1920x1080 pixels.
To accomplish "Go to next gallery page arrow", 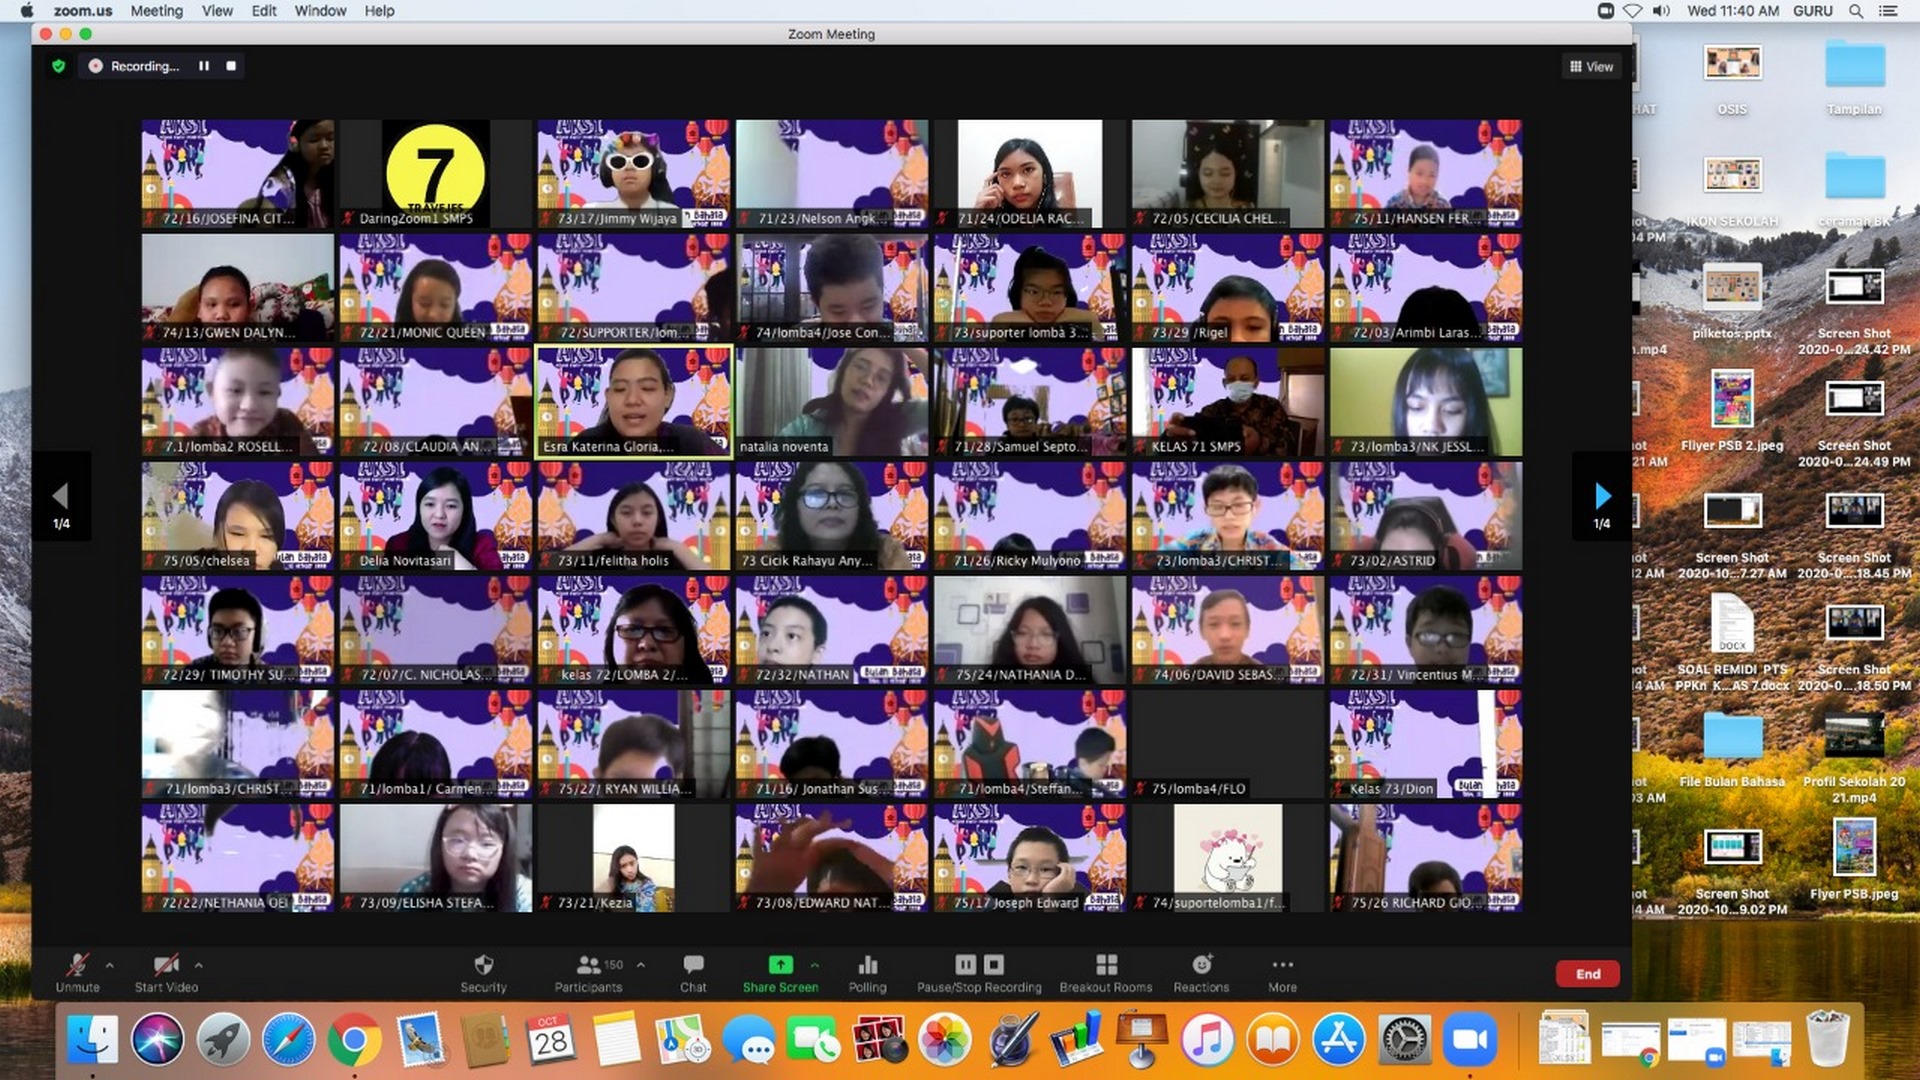I will 1602,496.
